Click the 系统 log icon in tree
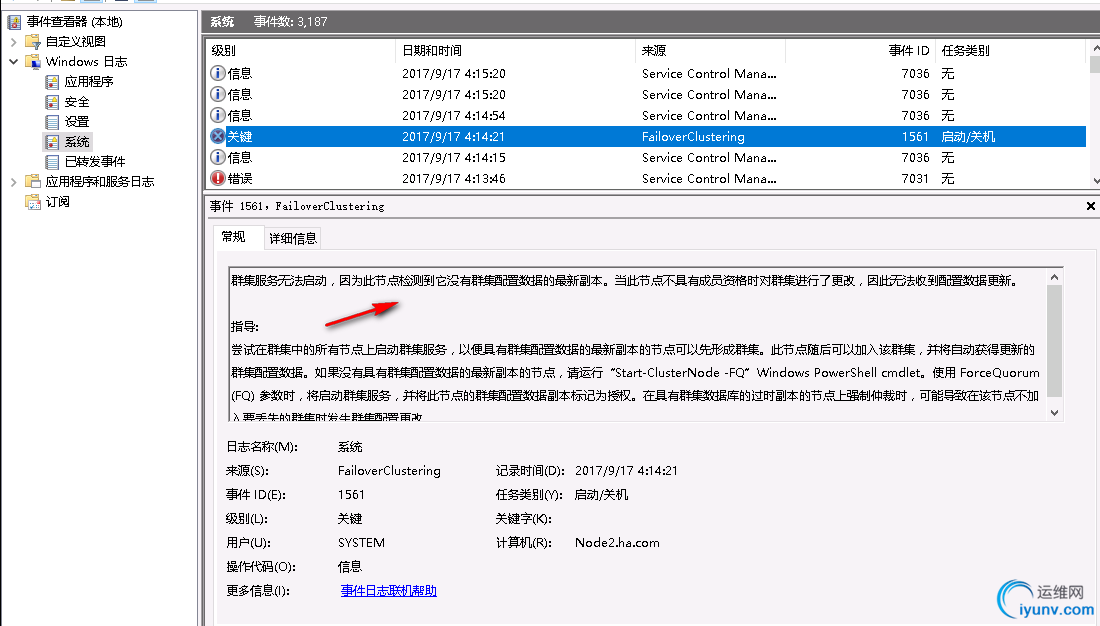The image size is (1100, 626). (52, 142)
